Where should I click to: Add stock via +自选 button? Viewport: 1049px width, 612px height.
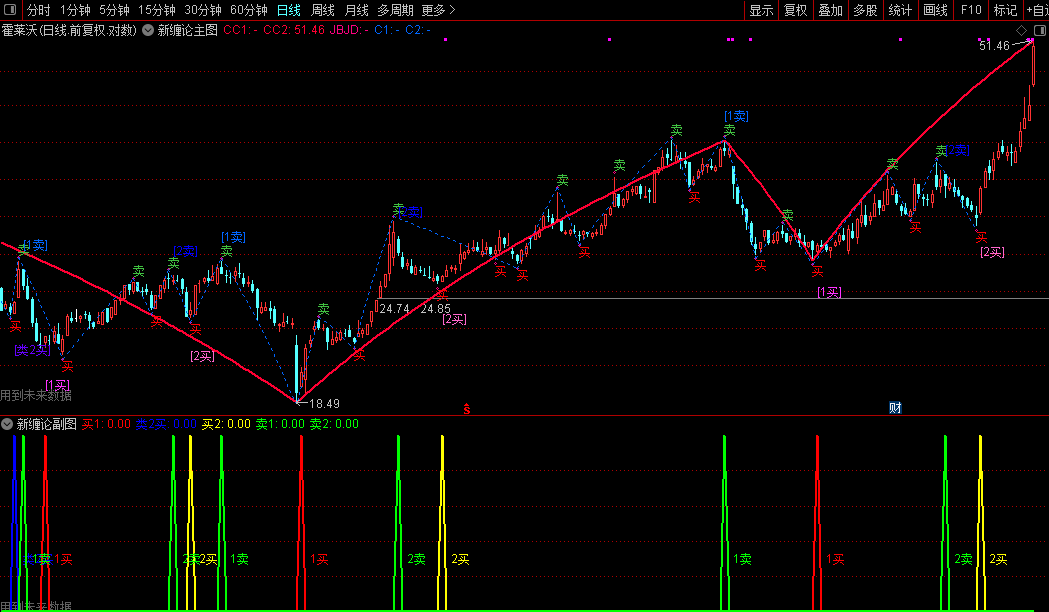(1036, 10)
